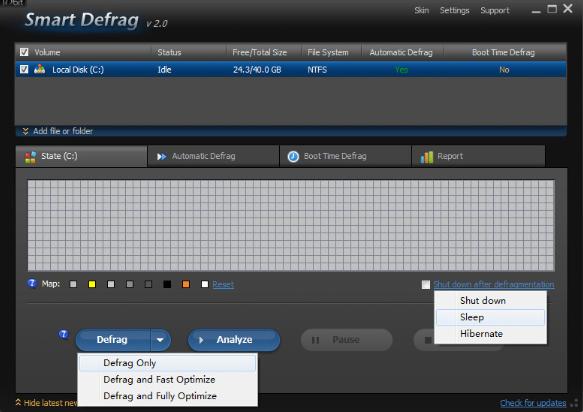Click the Boot Time Defrag column header

[503, 52]
